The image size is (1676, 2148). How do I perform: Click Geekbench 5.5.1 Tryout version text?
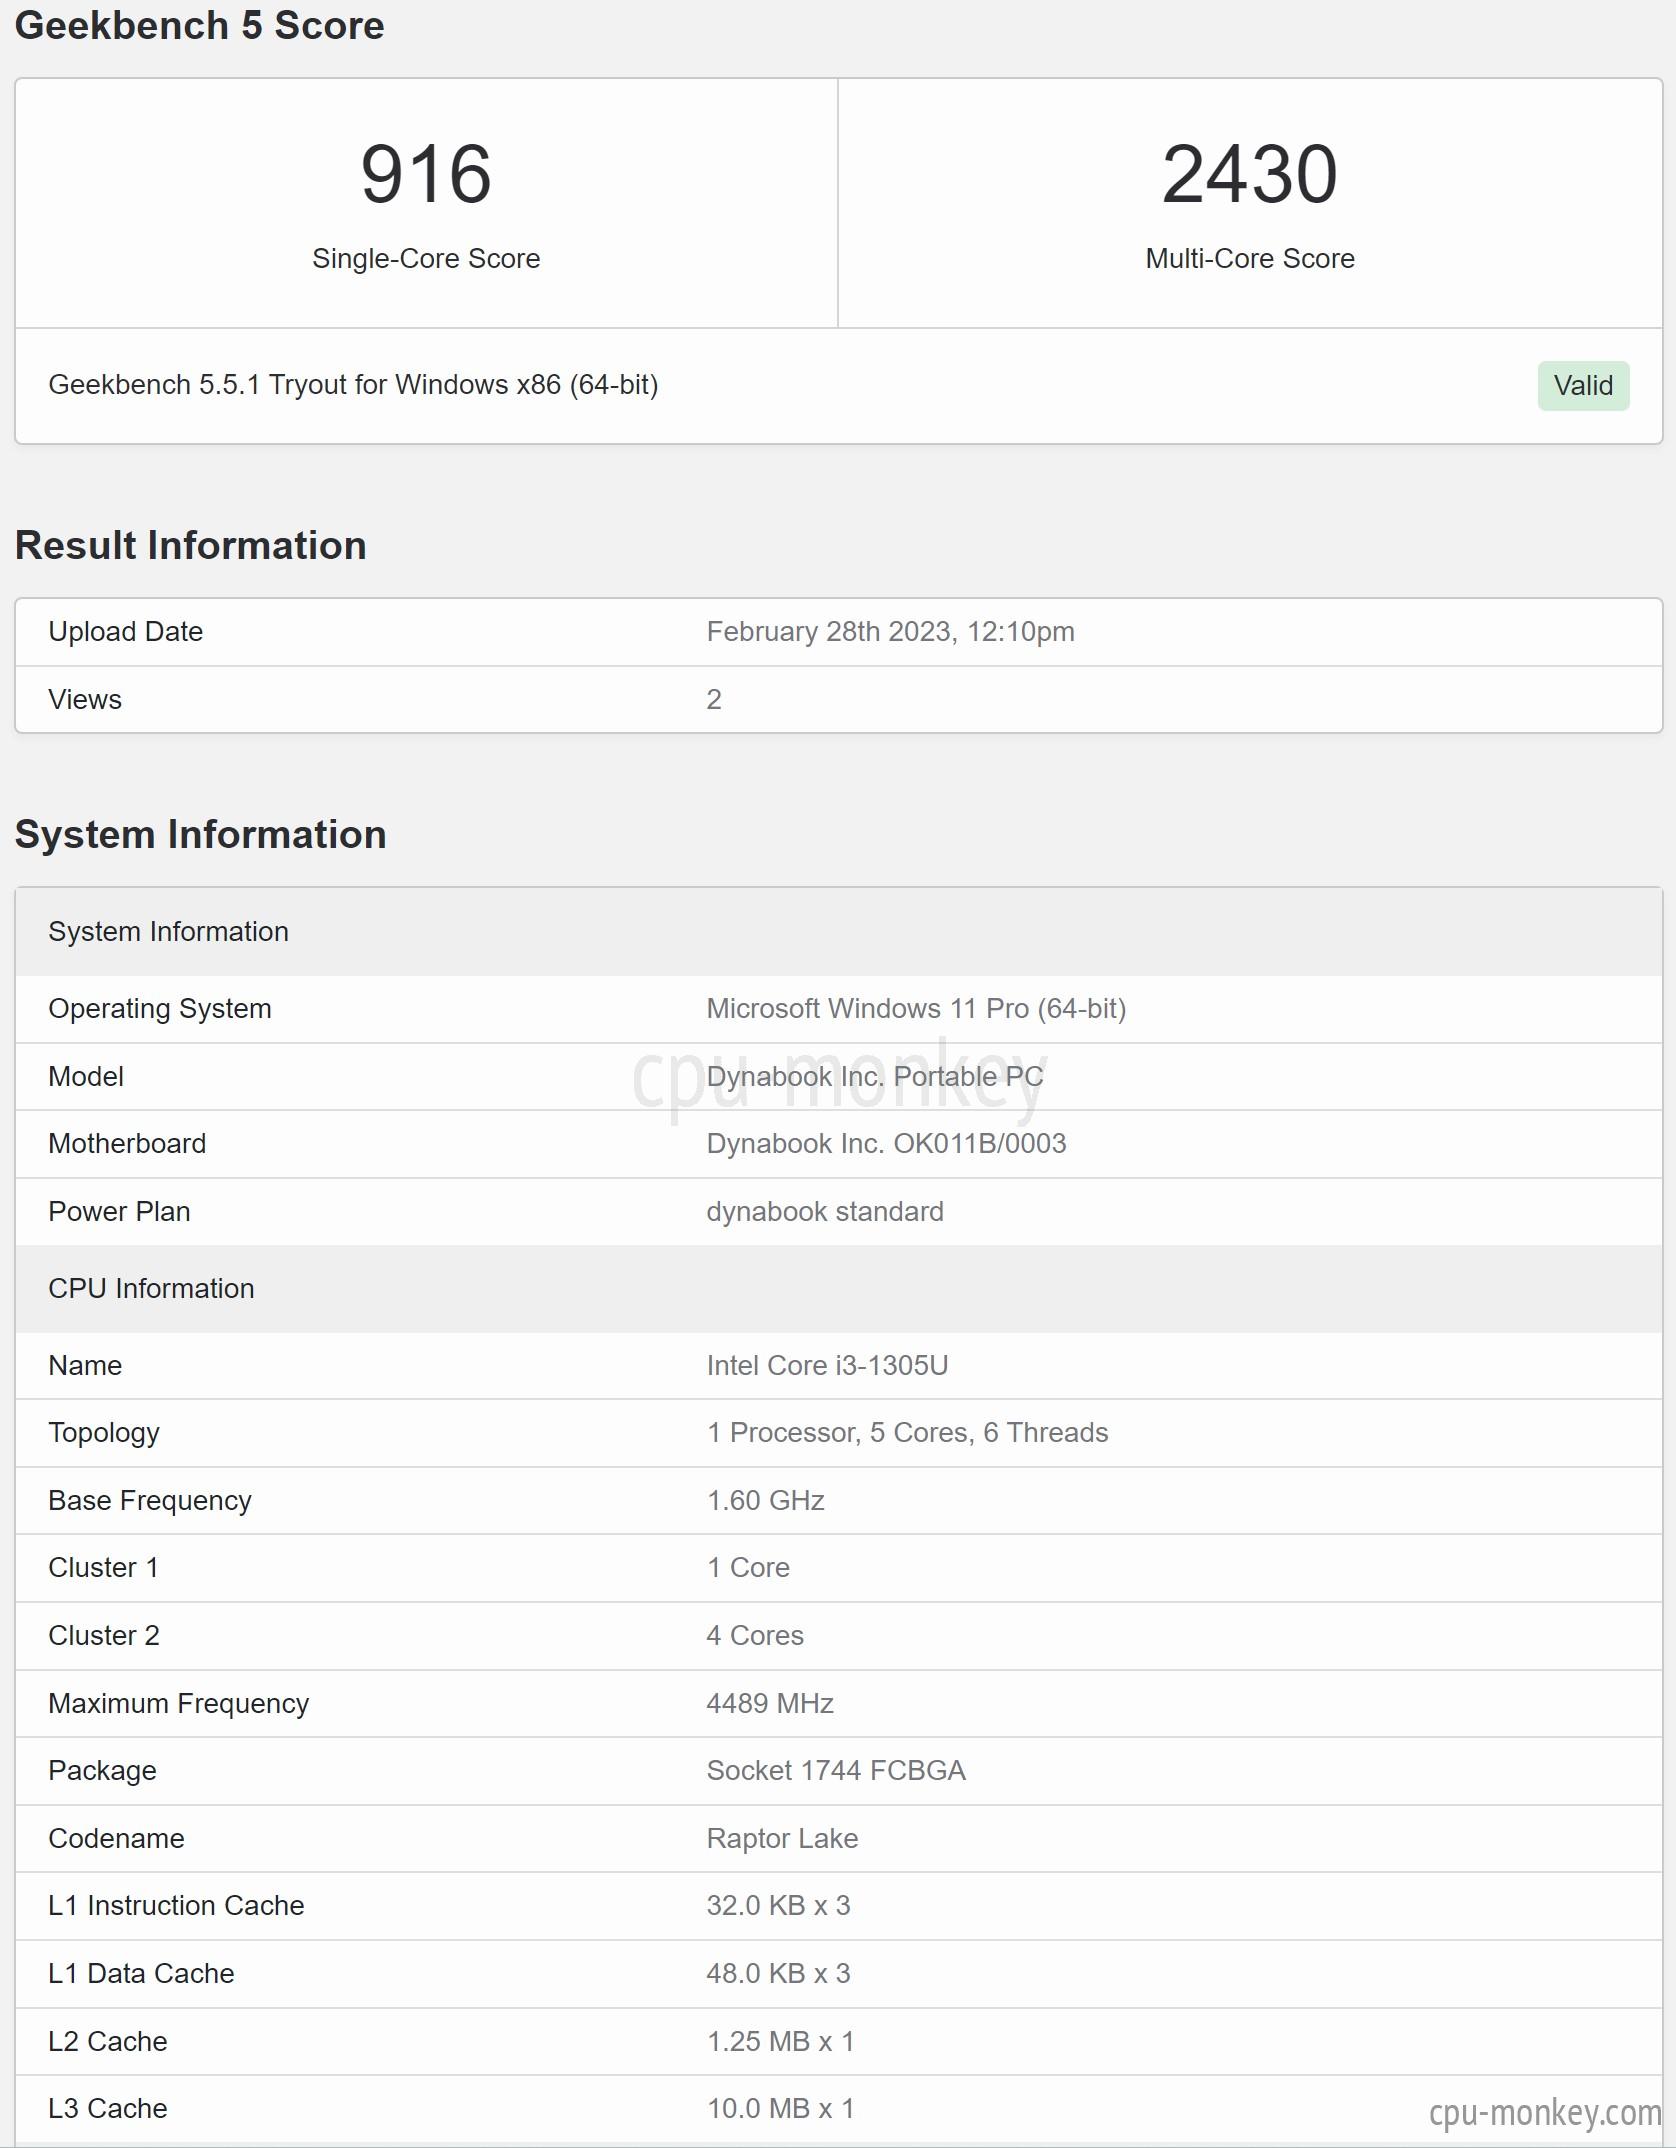tap(353, 385)
